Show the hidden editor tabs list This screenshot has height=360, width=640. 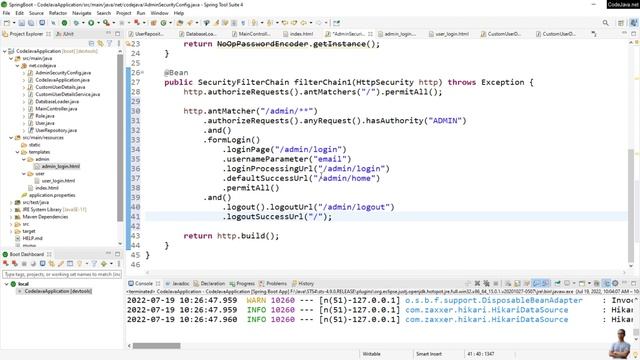tap(594, 34)
